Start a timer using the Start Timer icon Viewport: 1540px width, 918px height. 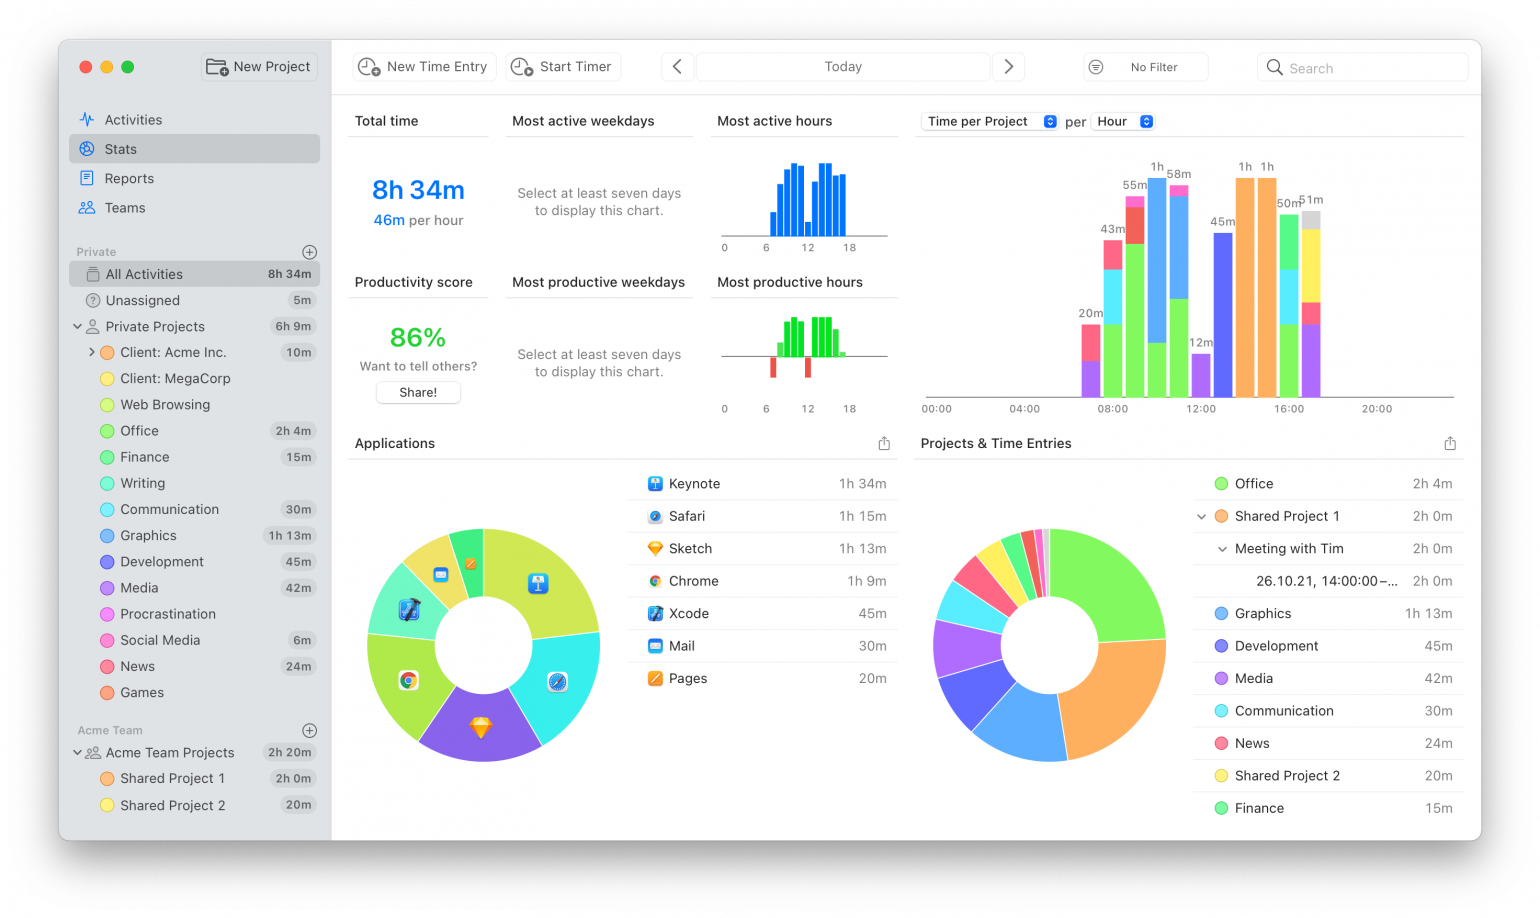coord(521,66)
